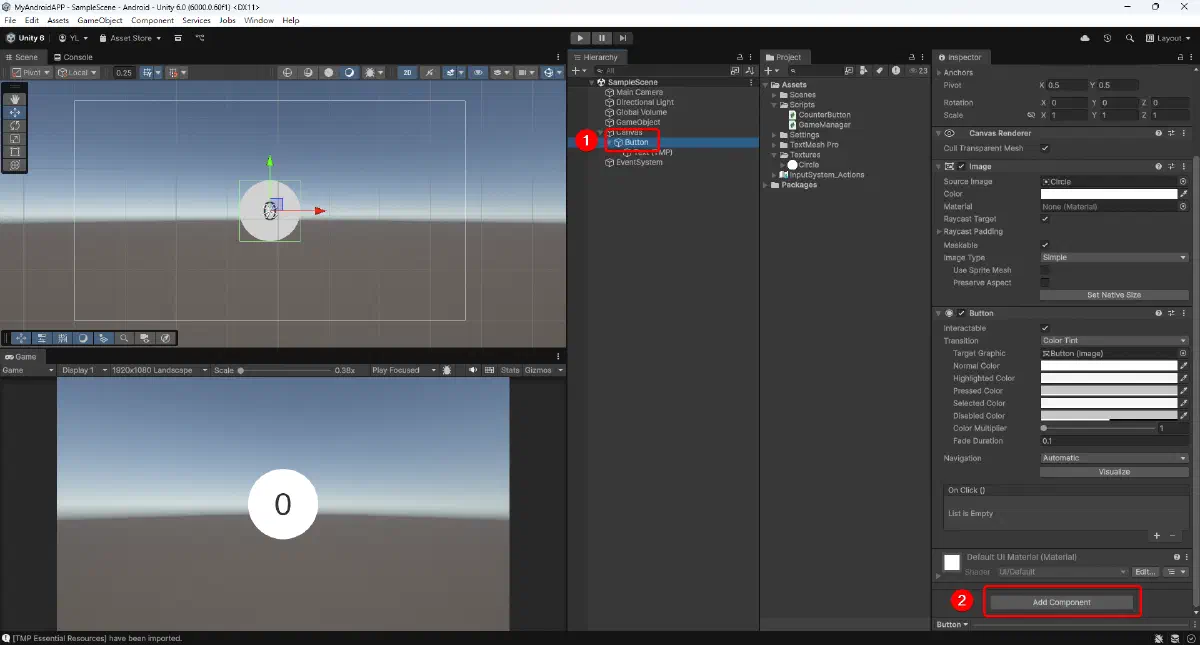Open the Unity cloud services icon
The image size is (1200, 645).
[x=1085, y=38]
